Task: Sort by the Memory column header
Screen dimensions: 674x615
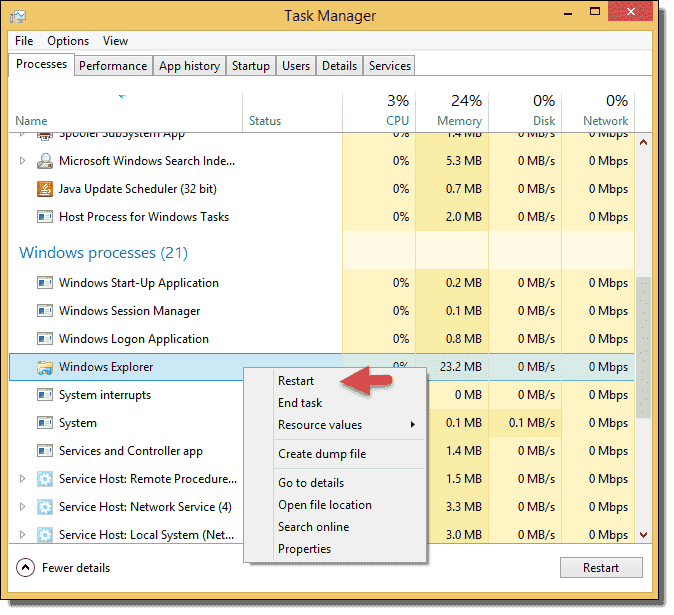Action: click(452, 111)
